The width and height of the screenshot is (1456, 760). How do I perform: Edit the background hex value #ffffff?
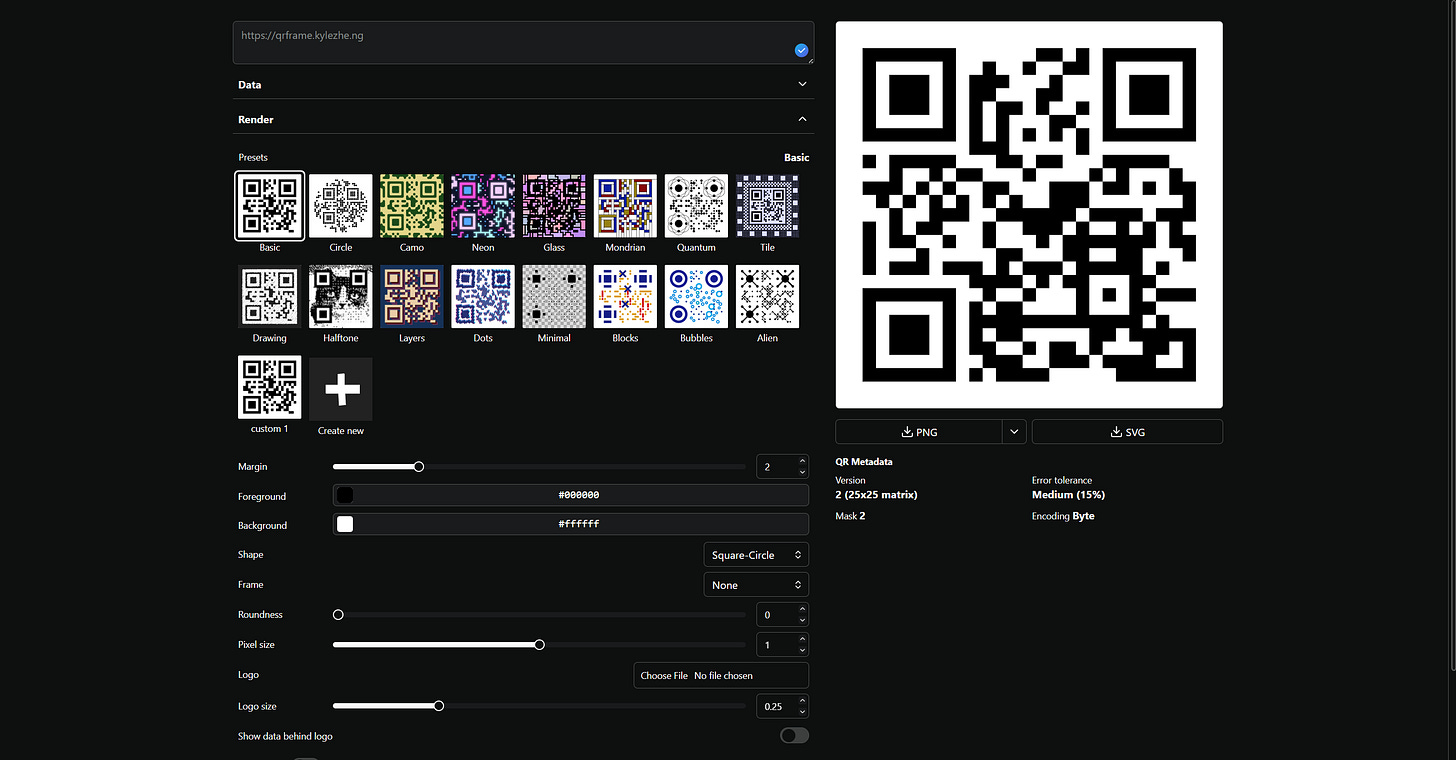pyautogui.click(x=579, y=524)
